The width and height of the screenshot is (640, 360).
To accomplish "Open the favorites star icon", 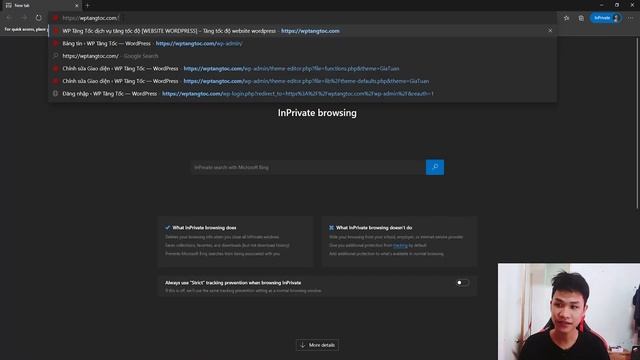I will tap(567, 18).
